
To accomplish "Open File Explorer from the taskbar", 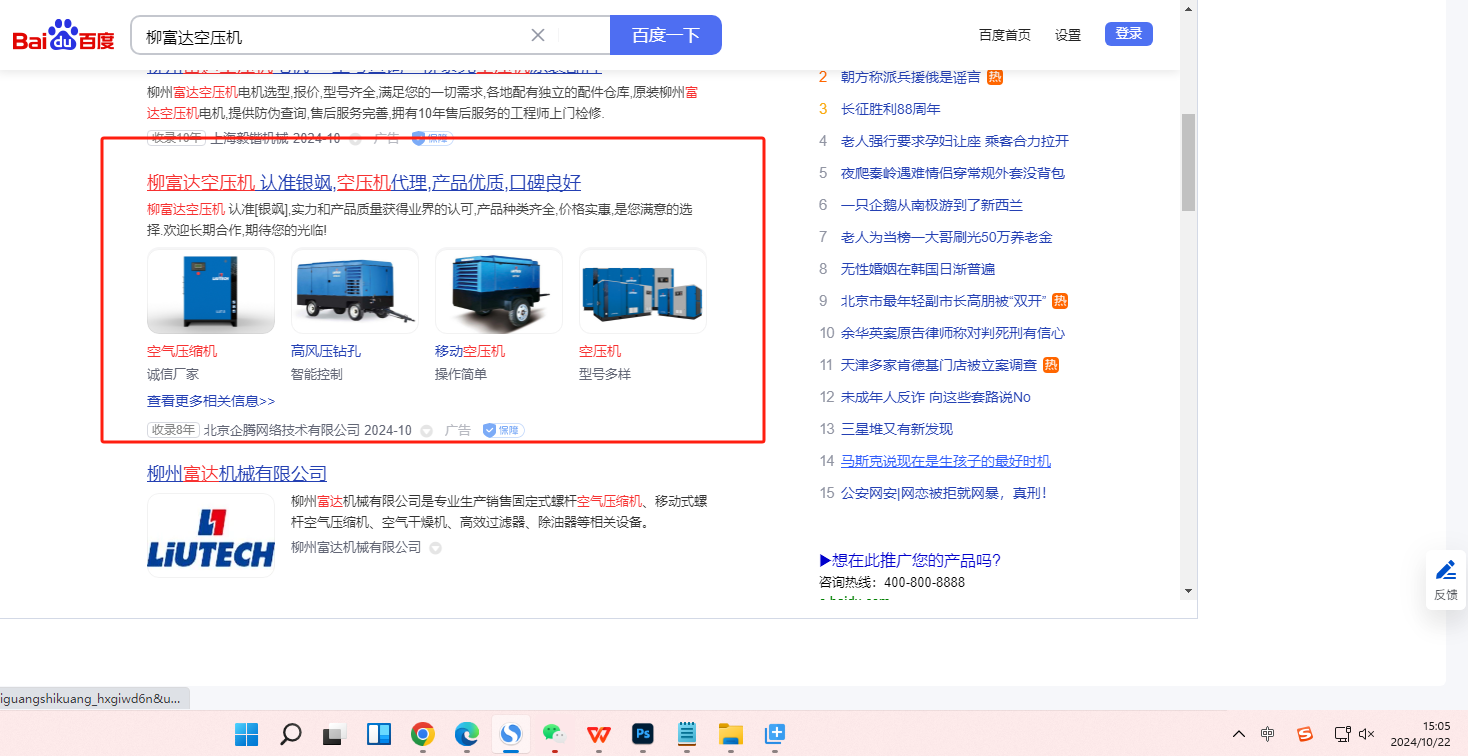I will click(731, 734).
